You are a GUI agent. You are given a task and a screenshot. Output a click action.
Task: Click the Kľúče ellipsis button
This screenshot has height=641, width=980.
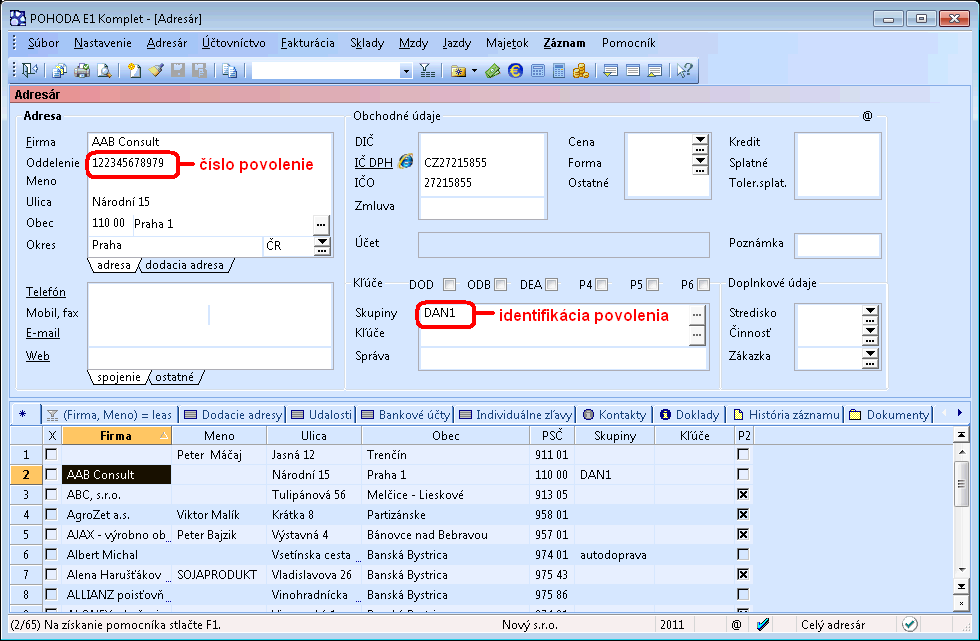(x=698, y=335)
